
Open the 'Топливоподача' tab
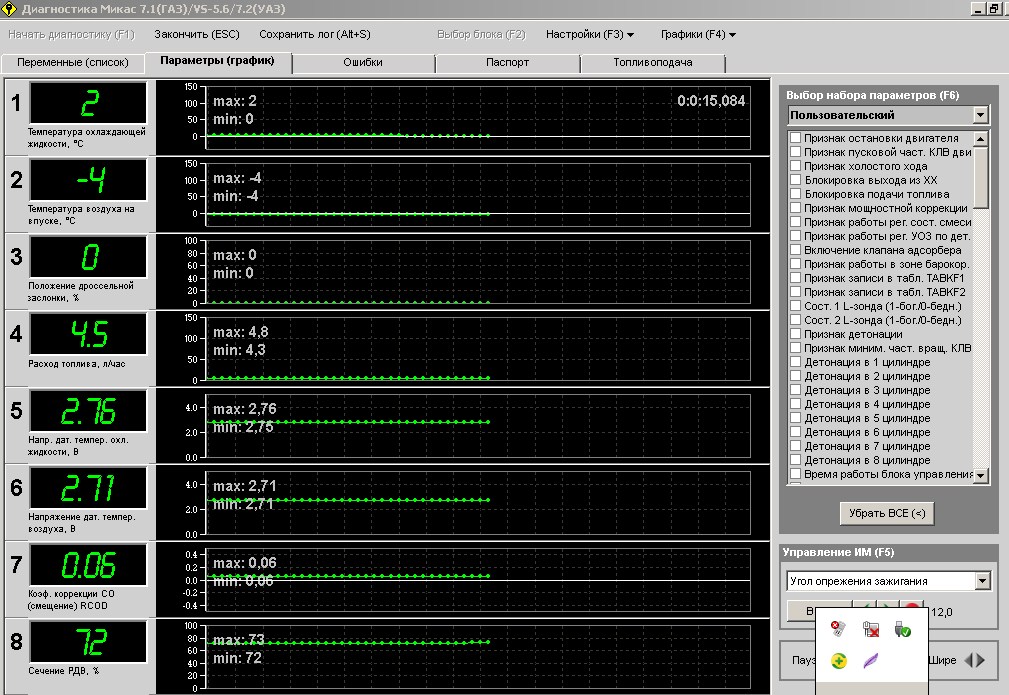click(x=653, y=62)
